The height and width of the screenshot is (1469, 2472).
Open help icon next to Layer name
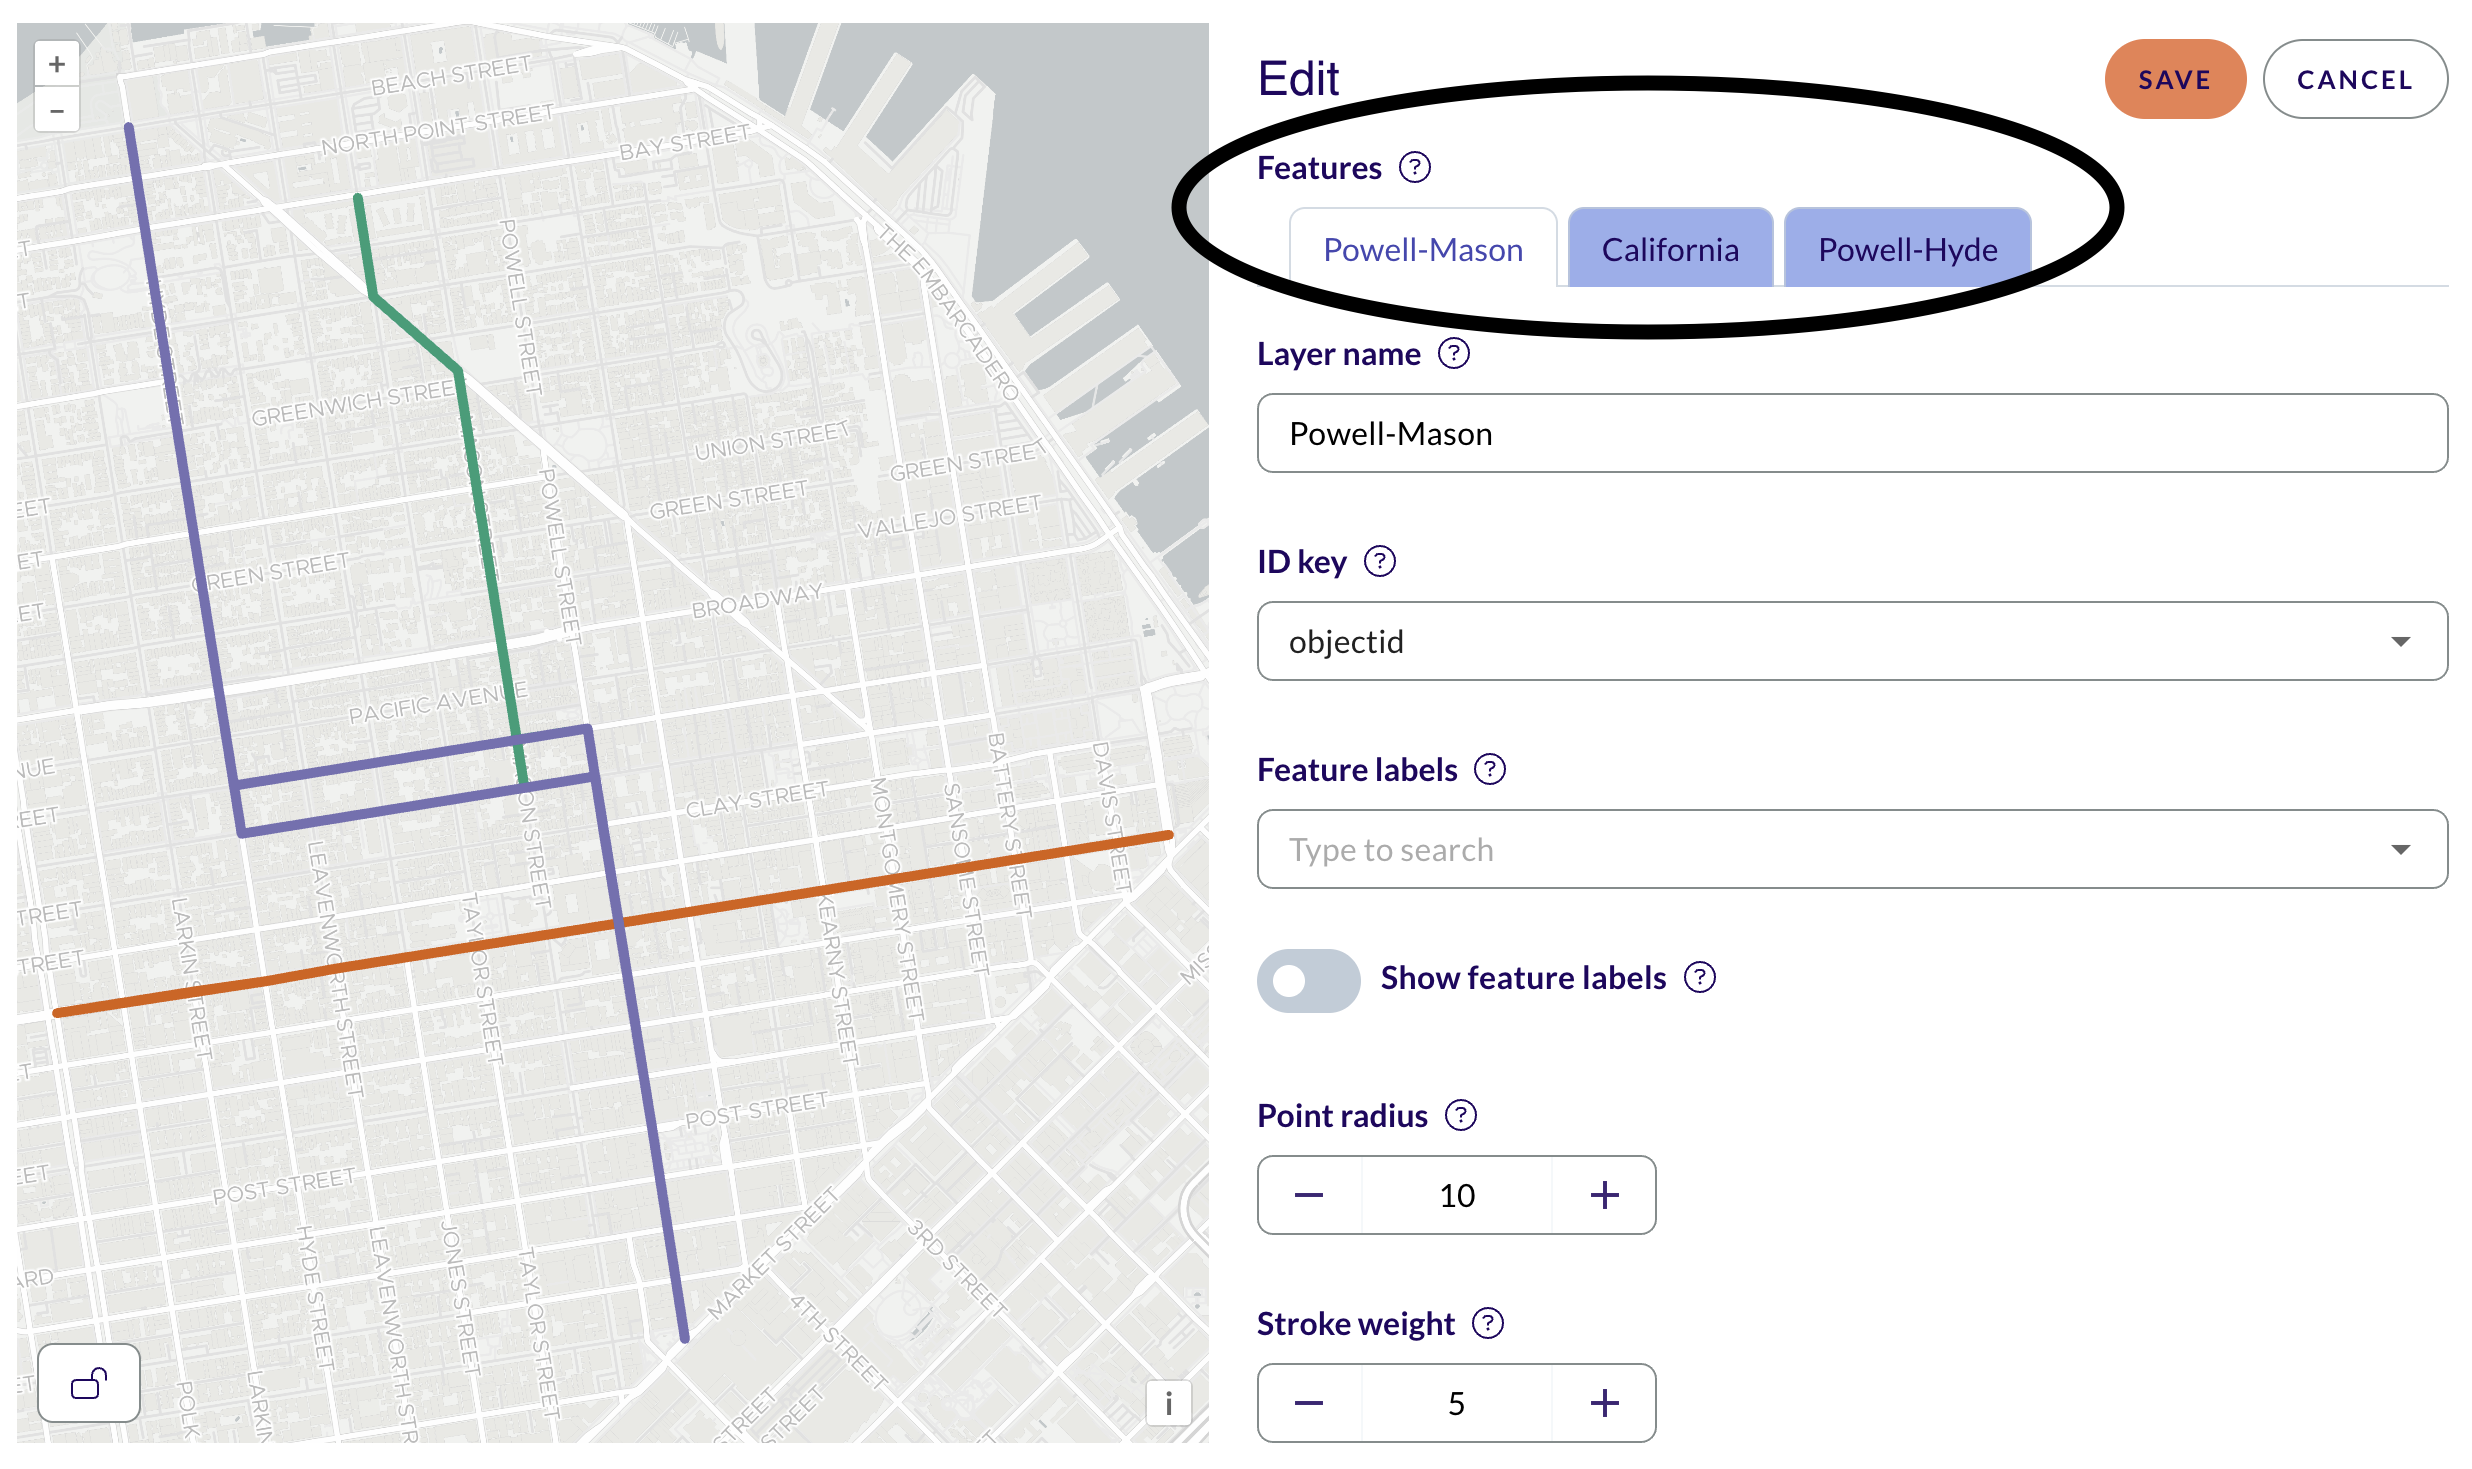coord(1453,354)
